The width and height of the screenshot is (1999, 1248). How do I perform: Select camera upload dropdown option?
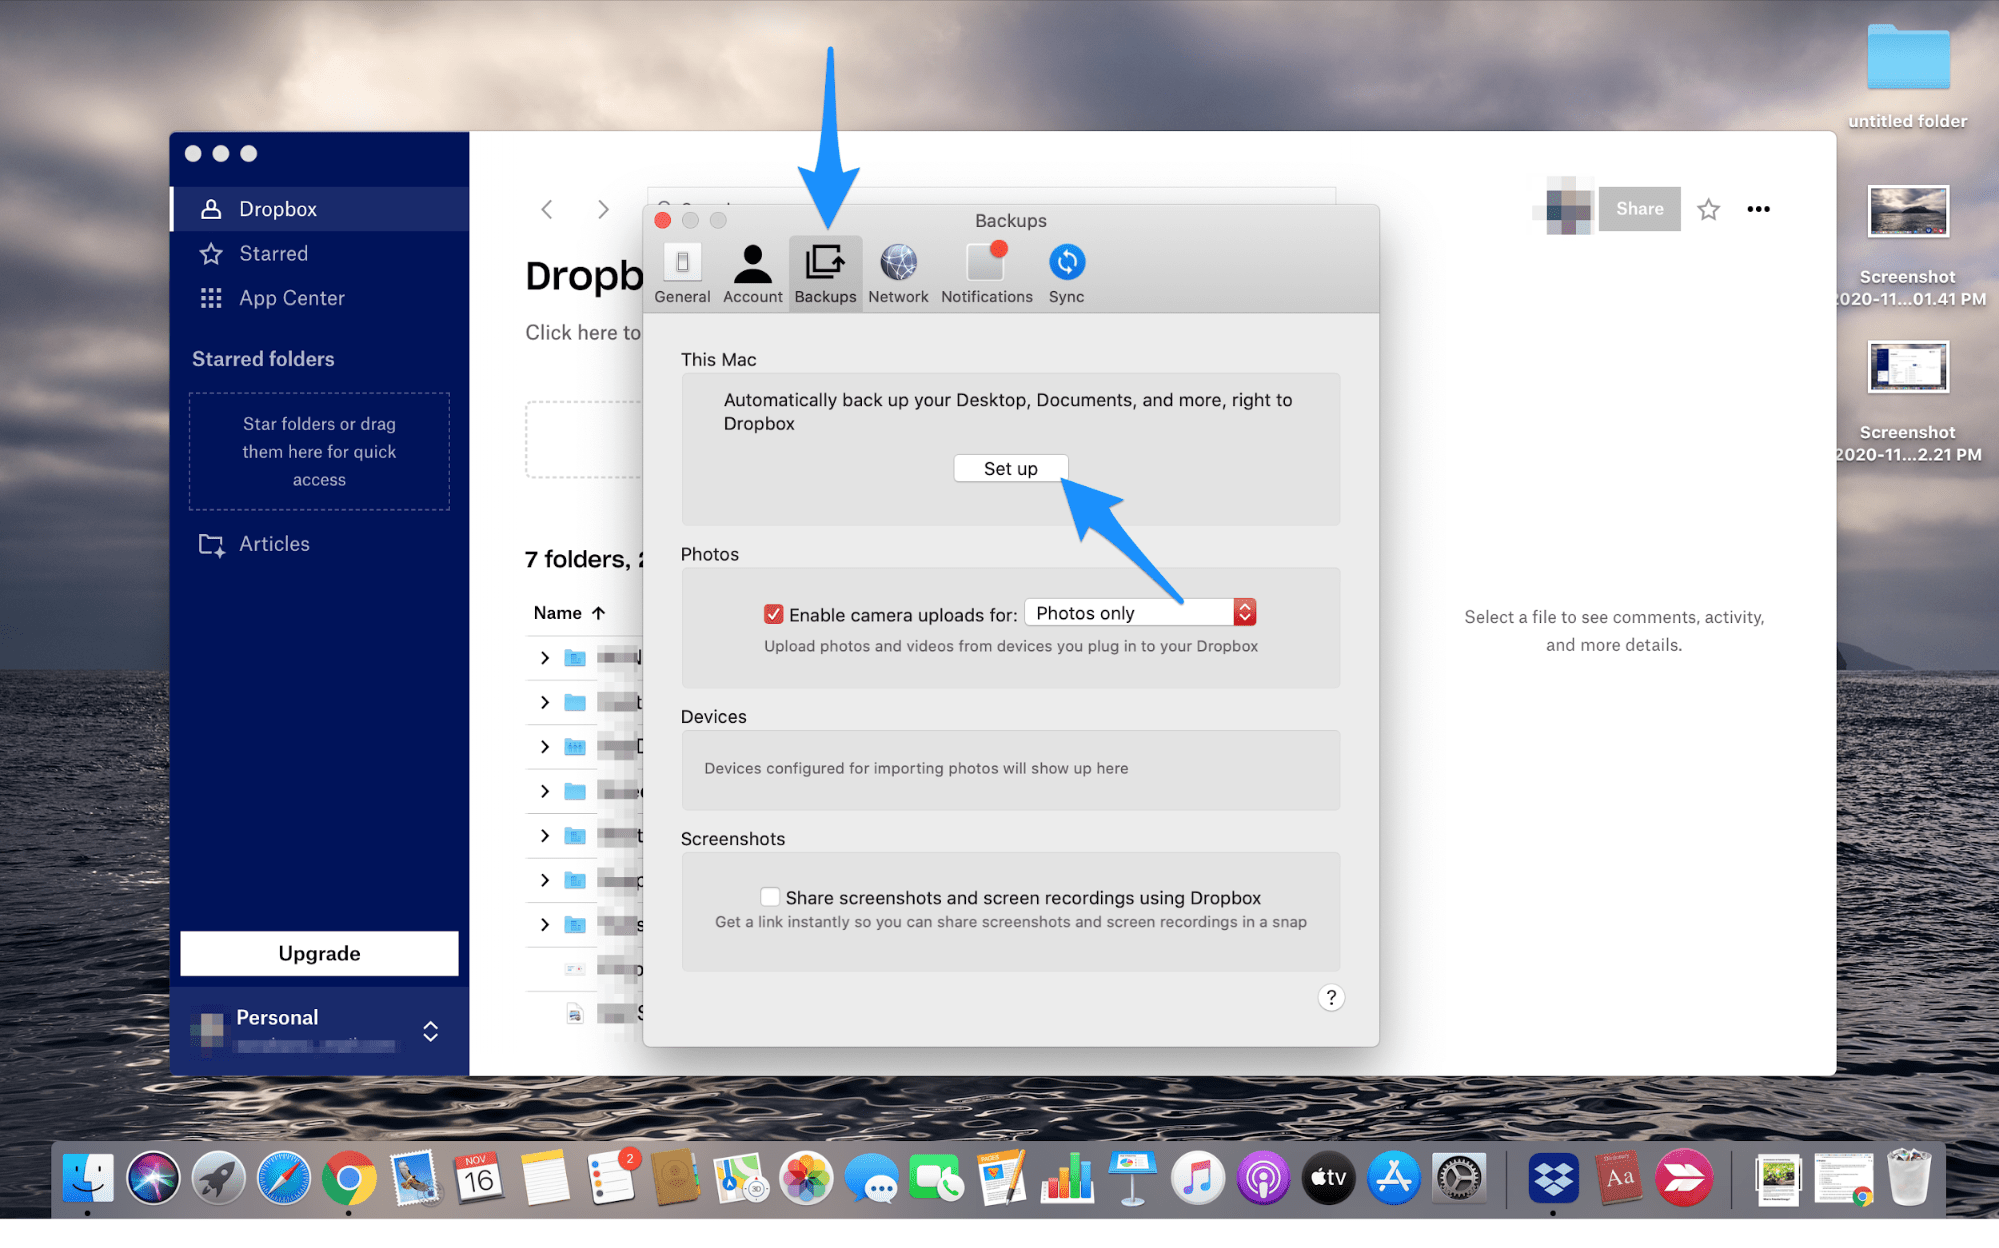[x=1138, y=611]
